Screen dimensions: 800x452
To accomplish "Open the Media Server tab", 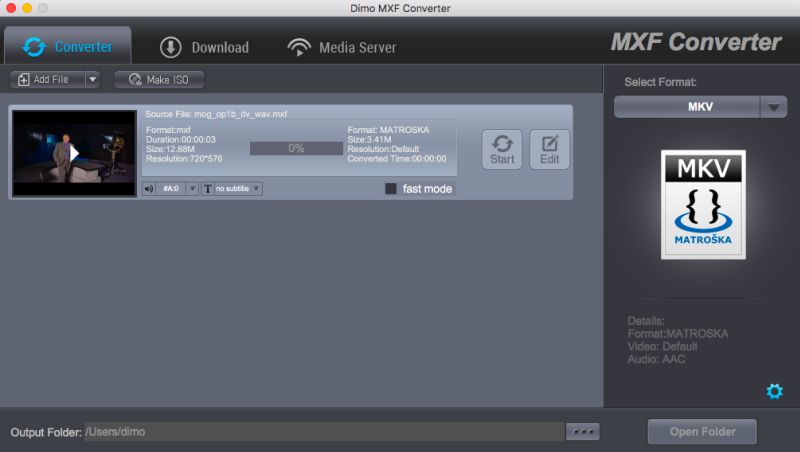I will point(341,47).
